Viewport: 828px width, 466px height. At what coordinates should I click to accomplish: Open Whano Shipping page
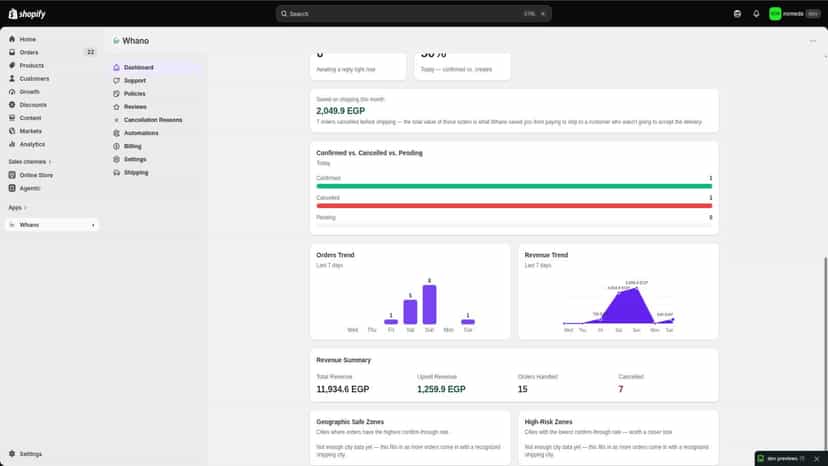[x=136, y=173]
